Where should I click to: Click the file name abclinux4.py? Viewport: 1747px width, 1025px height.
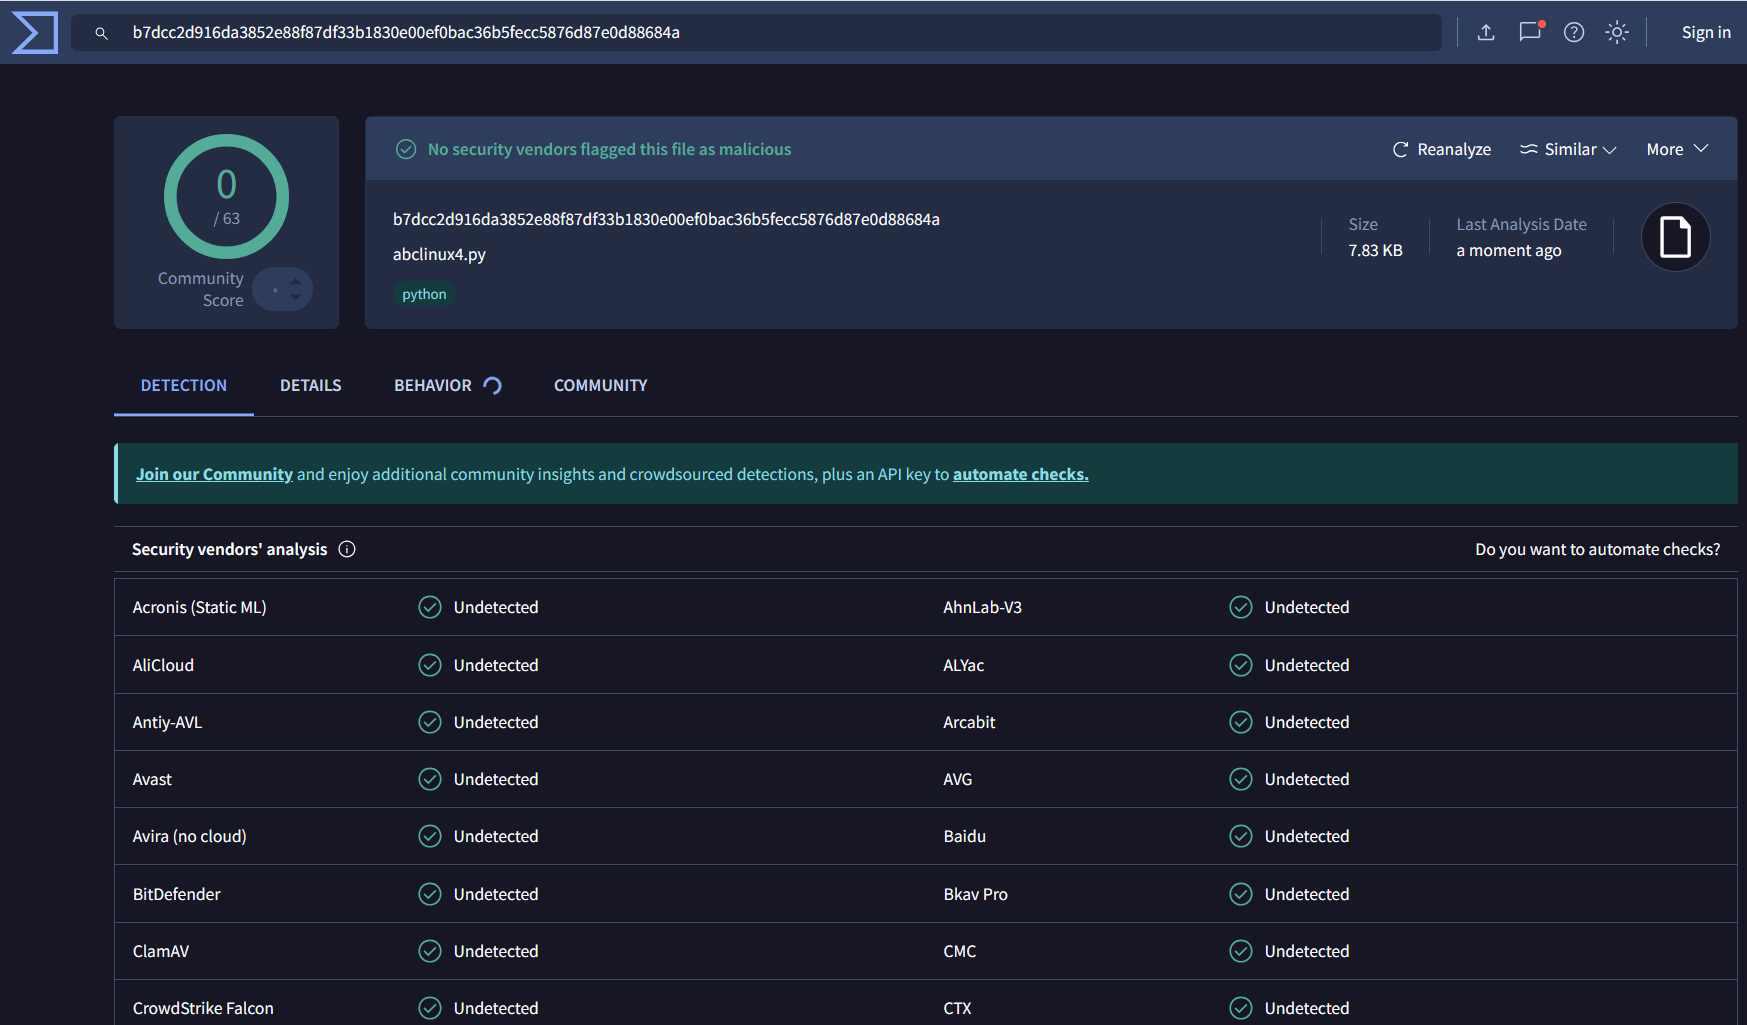pos(439,254)
